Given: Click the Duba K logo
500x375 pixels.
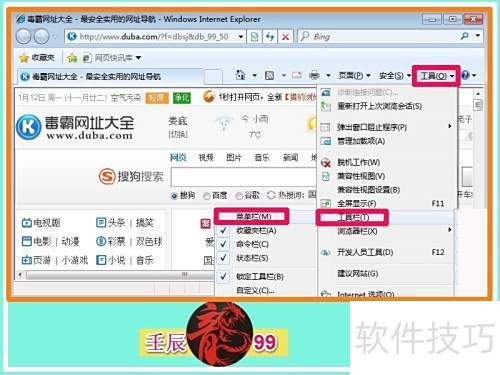Looking at the screenshot, I should [28, 127].
